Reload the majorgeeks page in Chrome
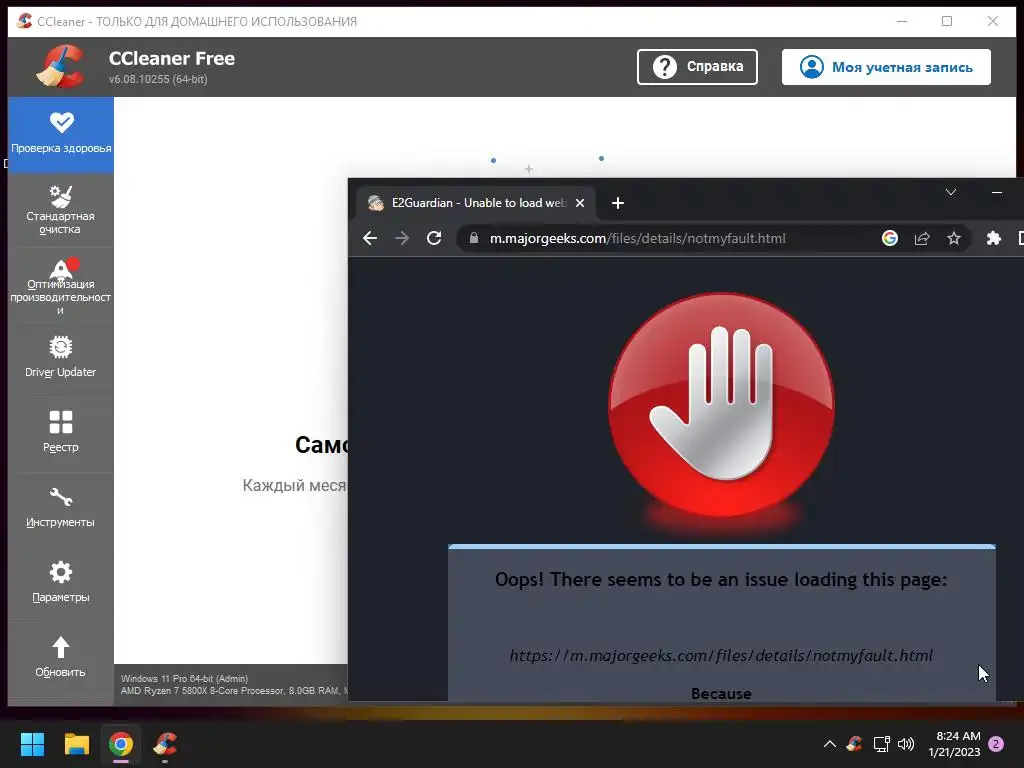The image size is (1024, 768). [434, 238]
